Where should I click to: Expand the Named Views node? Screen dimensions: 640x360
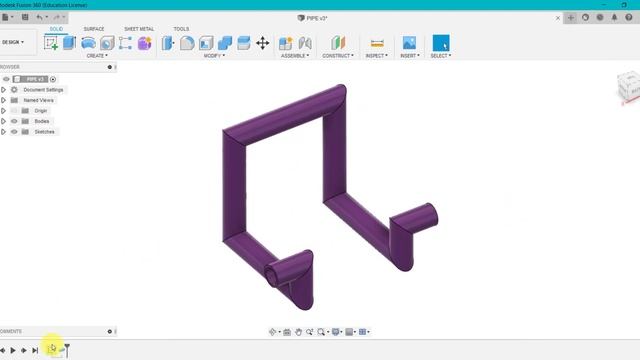(3, 100)
